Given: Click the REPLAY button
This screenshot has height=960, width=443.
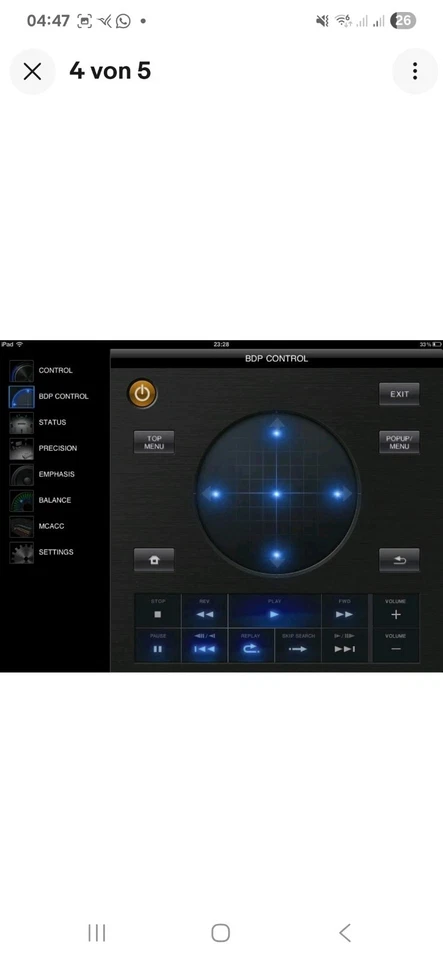Looking at the screenshot, I should coord(251,645).
